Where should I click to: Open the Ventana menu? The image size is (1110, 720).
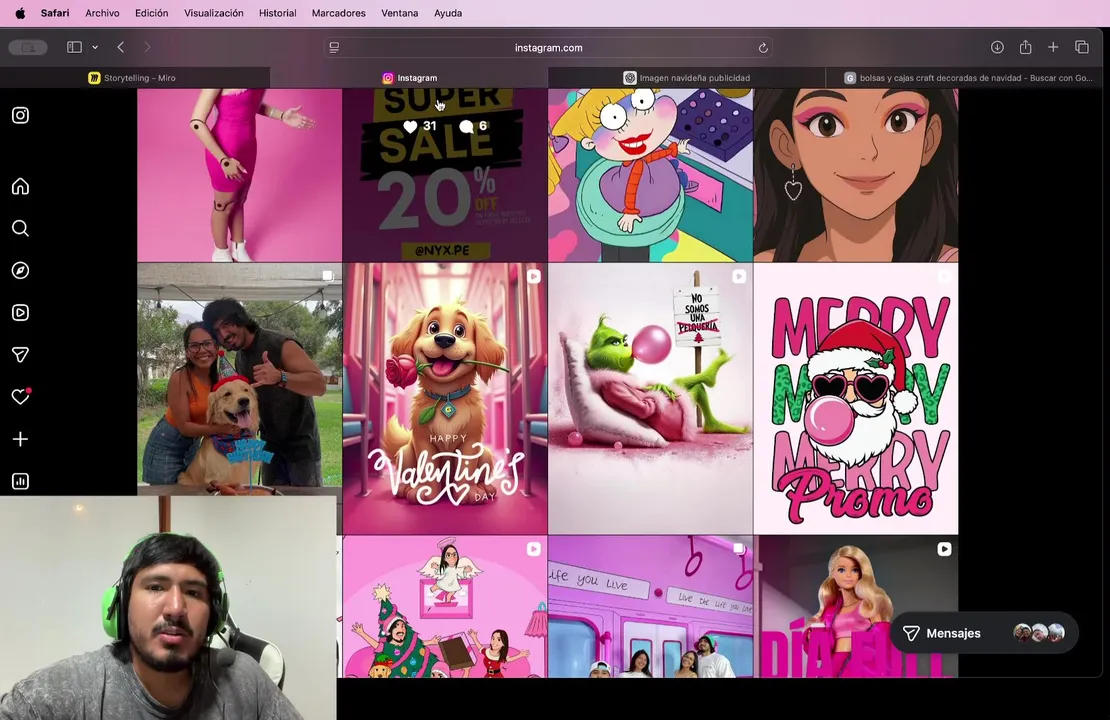click(399, 13)
